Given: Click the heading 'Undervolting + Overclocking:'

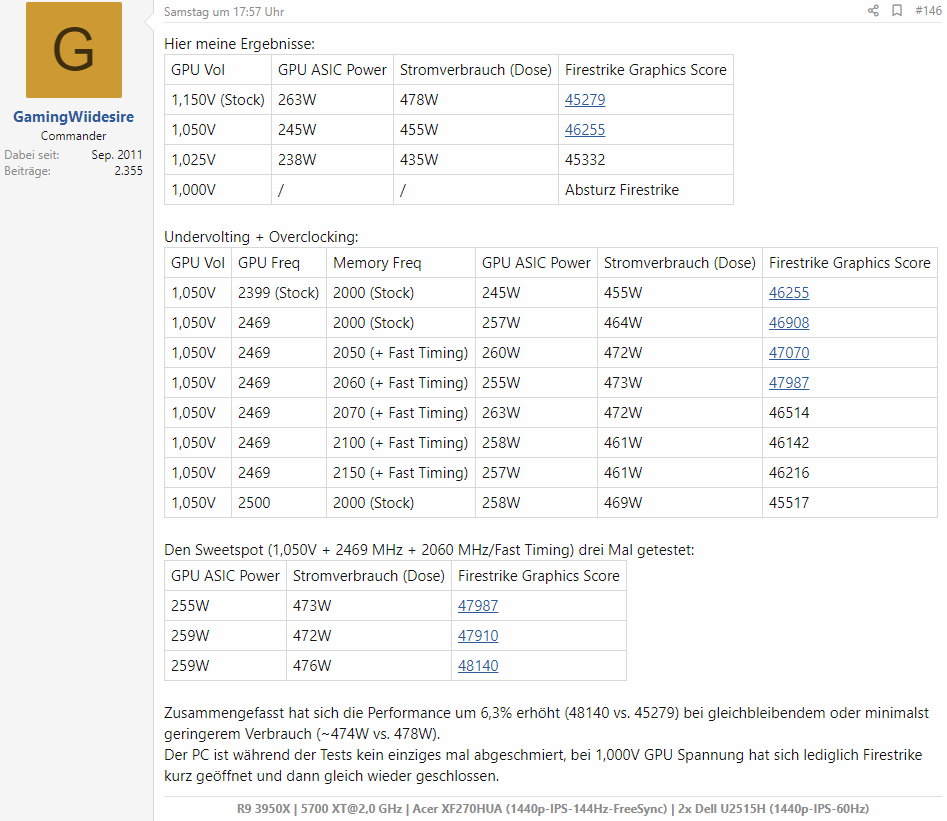Looking at the screenshot, I should (x=261, y=237).
